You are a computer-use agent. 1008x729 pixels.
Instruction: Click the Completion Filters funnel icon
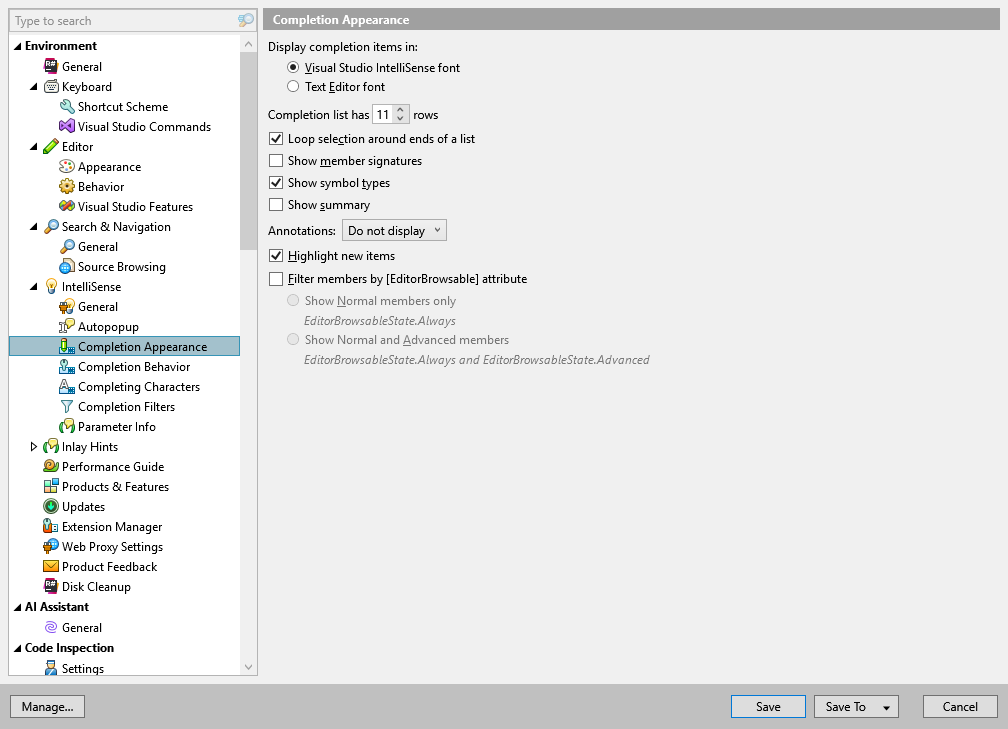[67, 406]
